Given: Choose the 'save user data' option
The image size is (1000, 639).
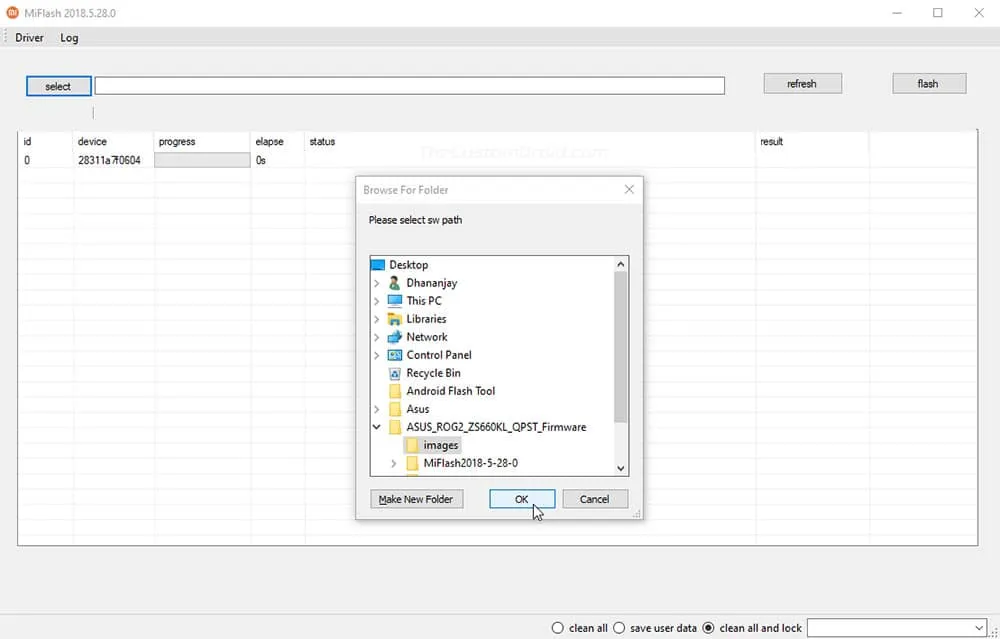Looking at the screenshot, I should (620, 628).
